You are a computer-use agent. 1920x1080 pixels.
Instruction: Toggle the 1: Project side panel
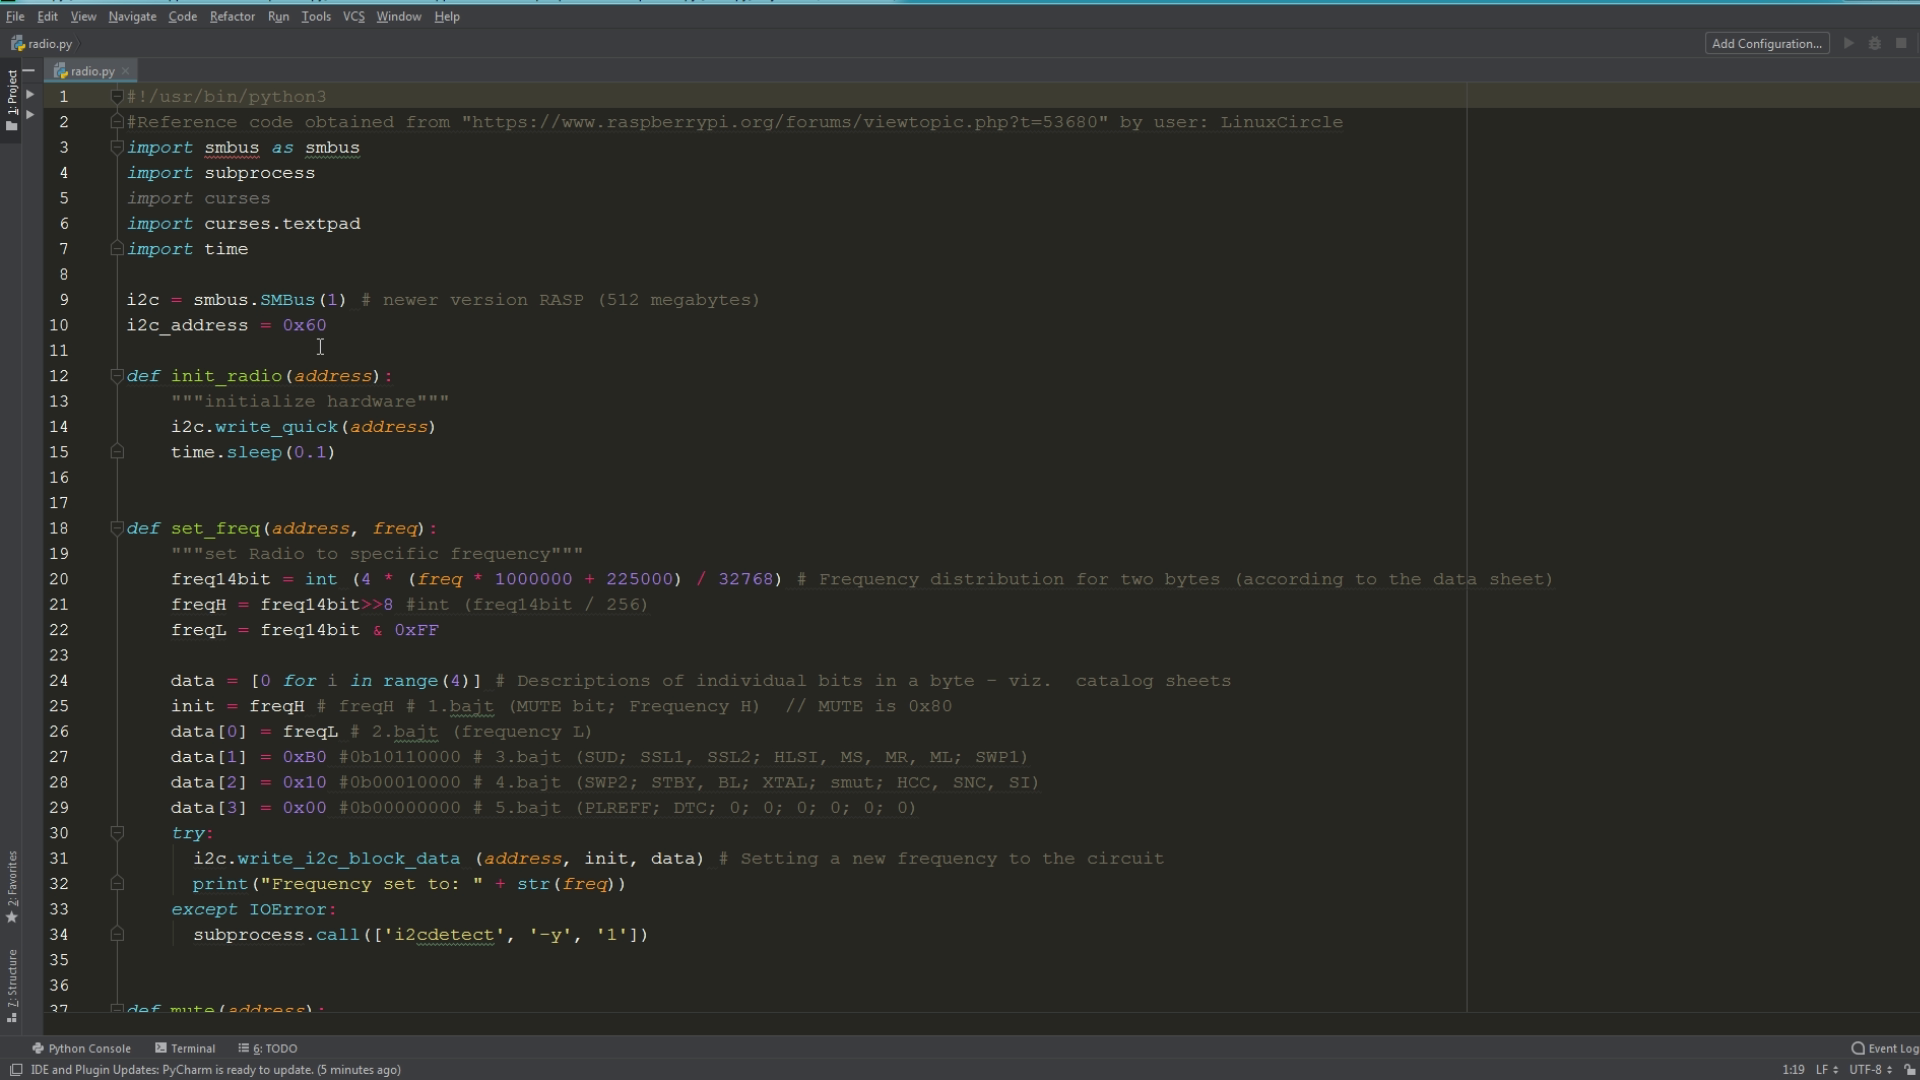point(12,100)
